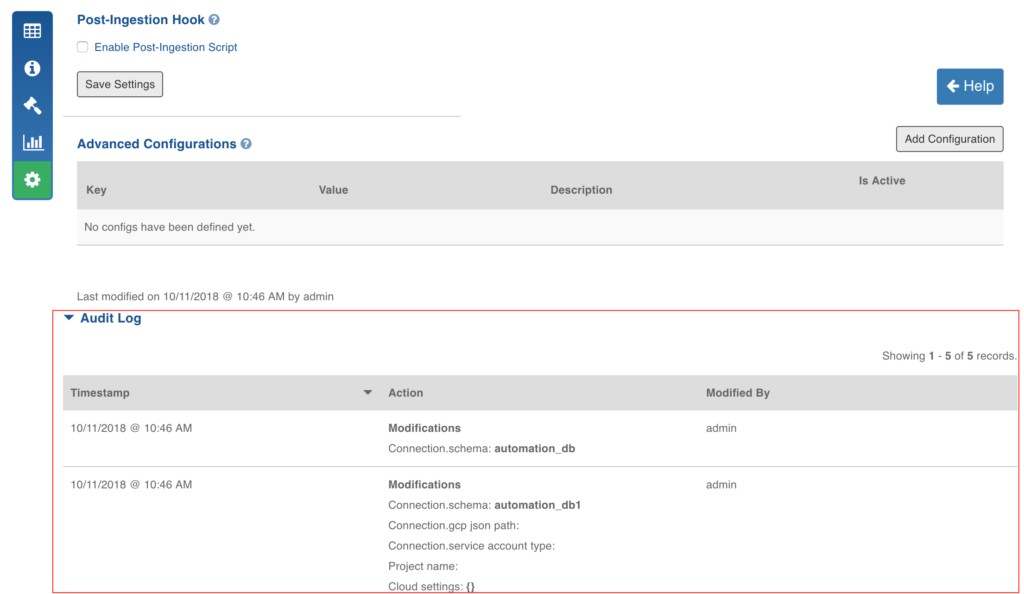Open the blue Help button
Screen dimensions: 1024x594
pyautogui.click(x=970, y=86)
